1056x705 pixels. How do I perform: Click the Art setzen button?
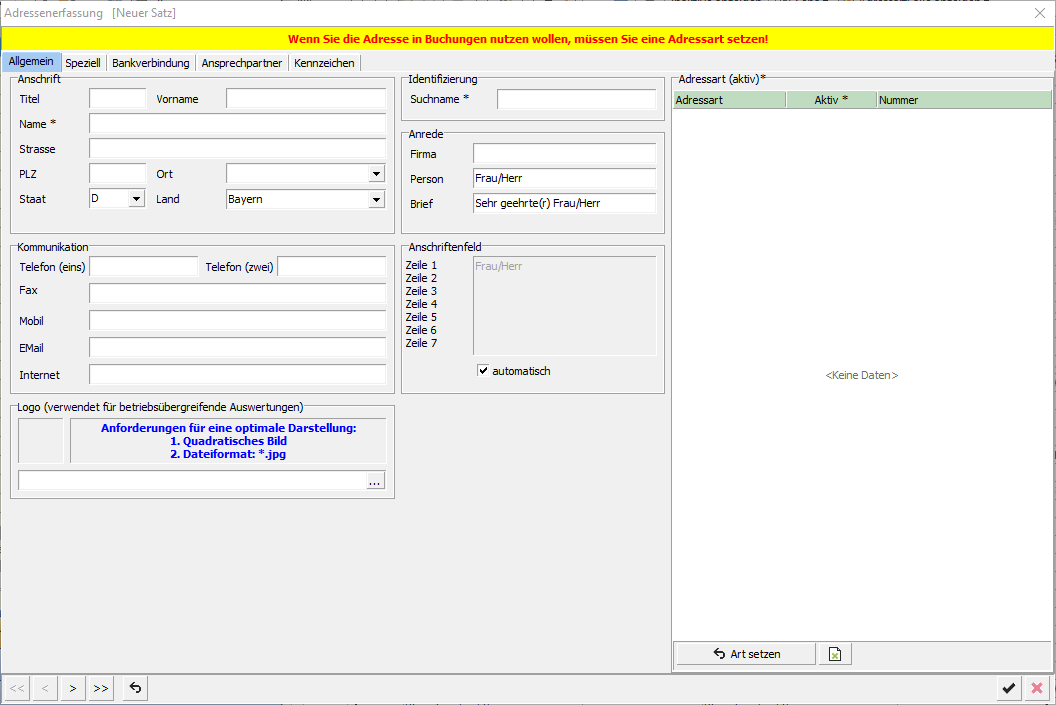(x=744, y=653)
